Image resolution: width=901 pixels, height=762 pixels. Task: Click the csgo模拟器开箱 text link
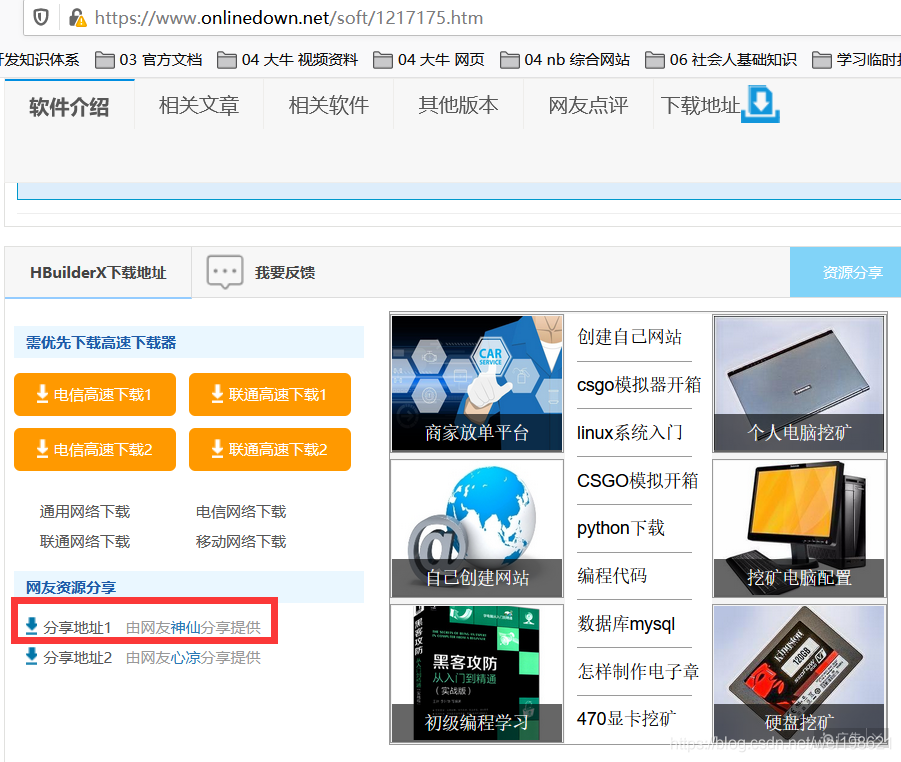(639, 384)
